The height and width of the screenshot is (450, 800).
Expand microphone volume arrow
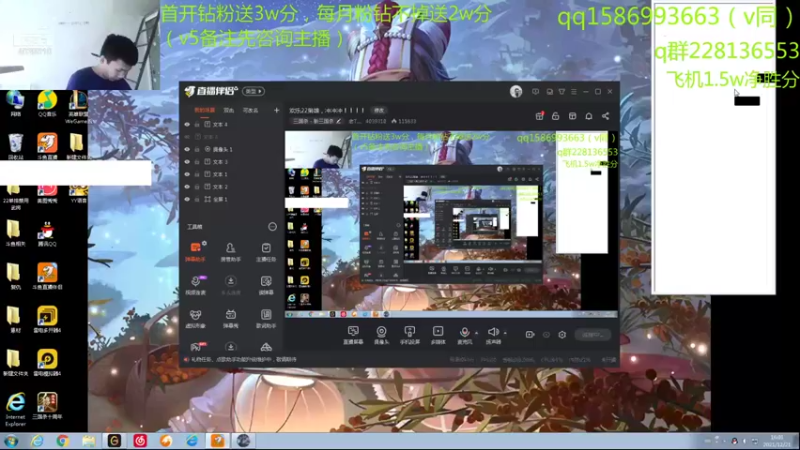click(477, 333)
